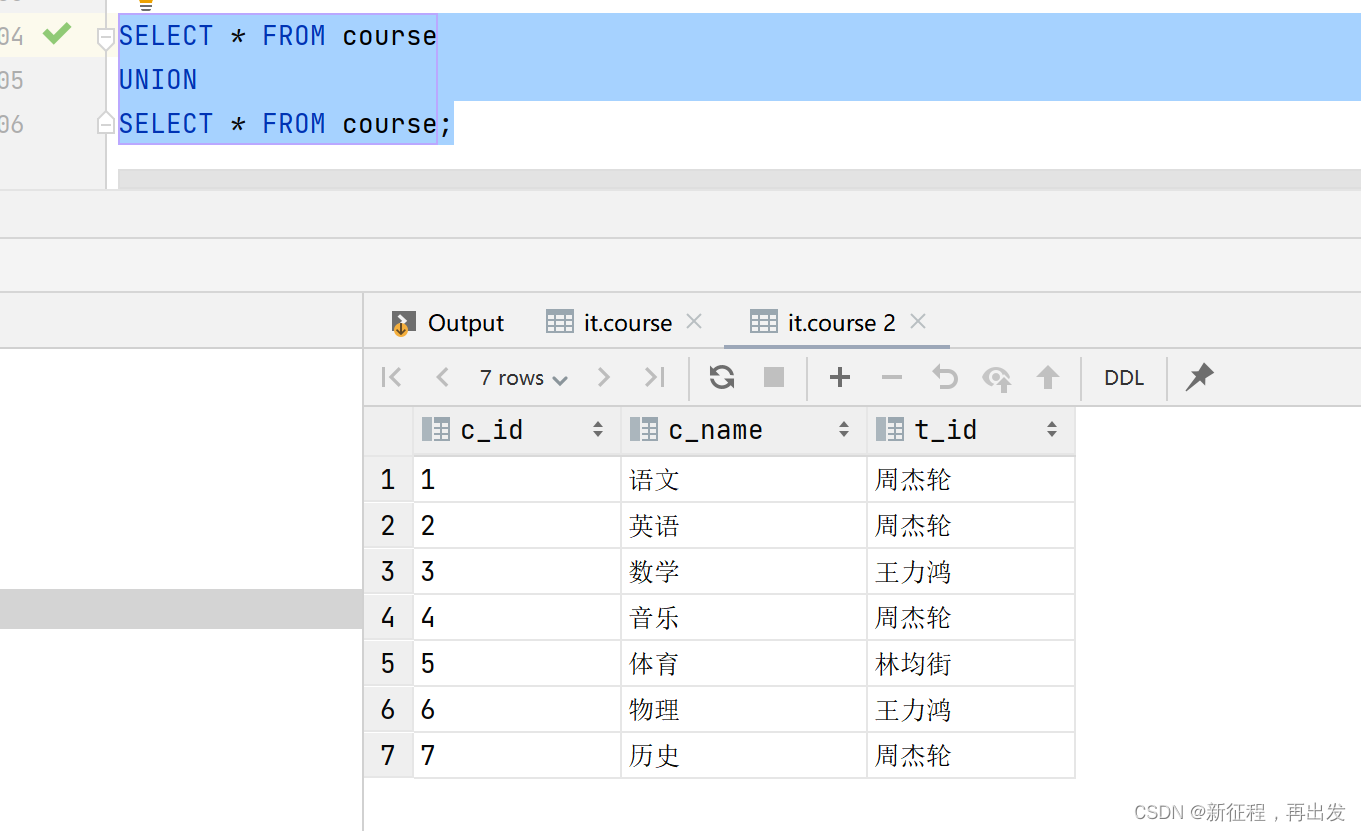Click the c_id column table icon
This screenshot has height=831, width=1361.
pos(436,430)
